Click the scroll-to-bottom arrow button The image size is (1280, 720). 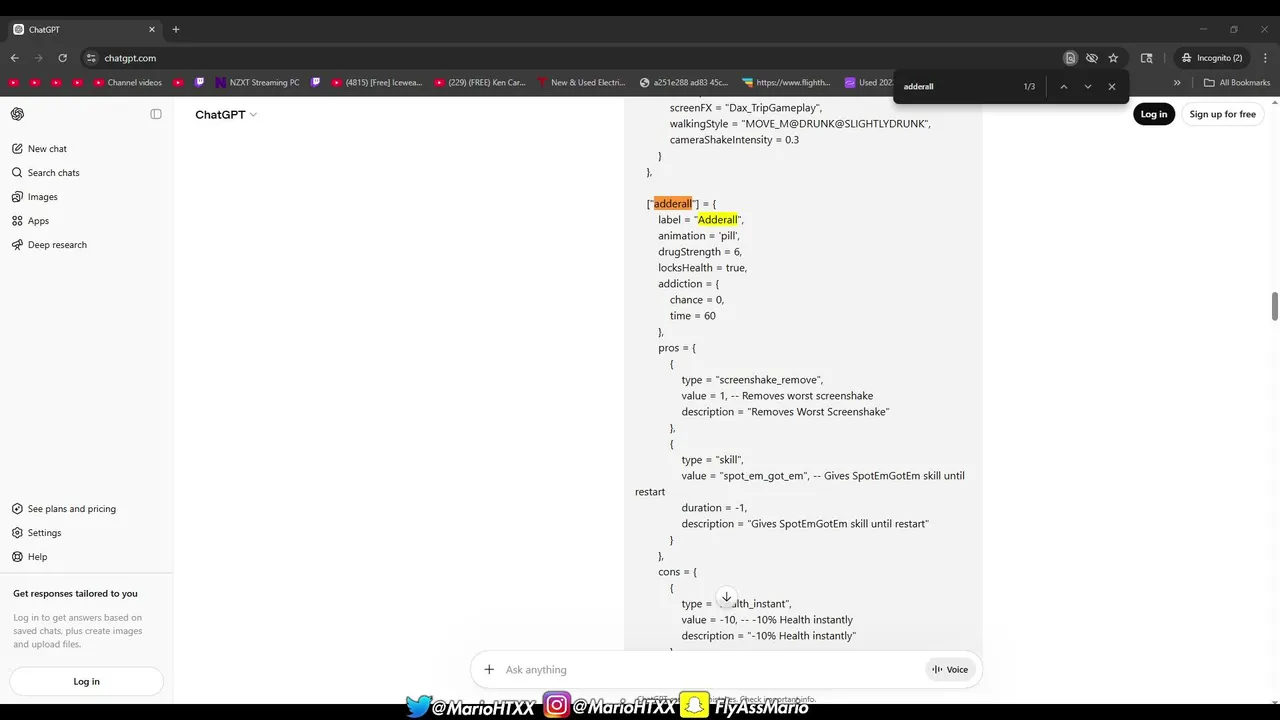(726, 597)
